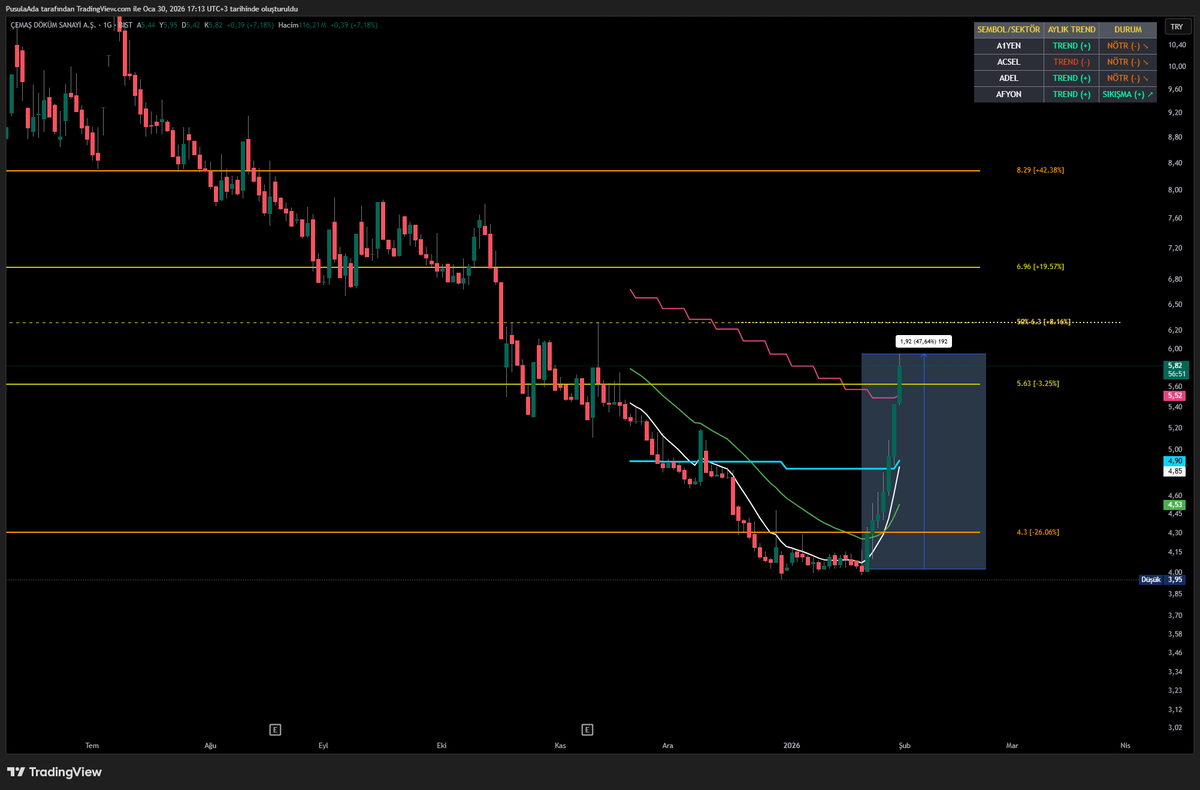Click the Düşük 3,95 low price label
Screen dimensions: 1200x790
click(1162, 579)
